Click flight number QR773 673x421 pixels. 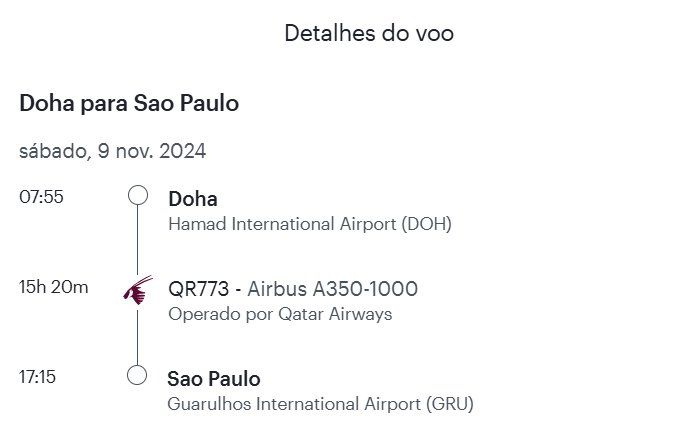point(198,289)
